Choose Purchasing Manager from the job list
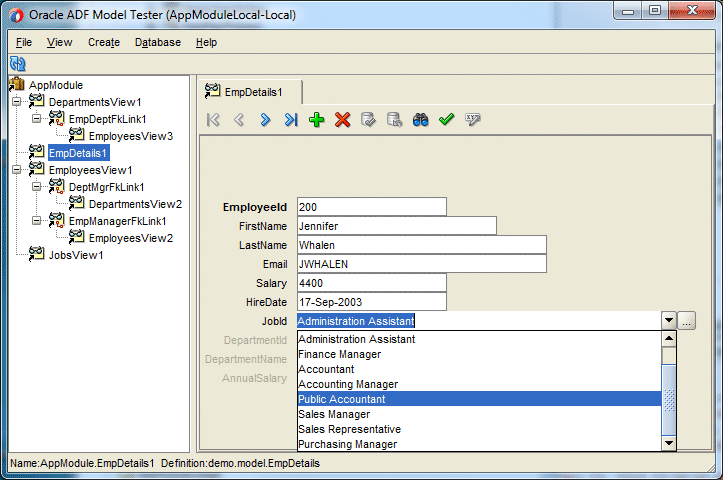The width and height of the screenshot is (723, 480). point(480,444)
